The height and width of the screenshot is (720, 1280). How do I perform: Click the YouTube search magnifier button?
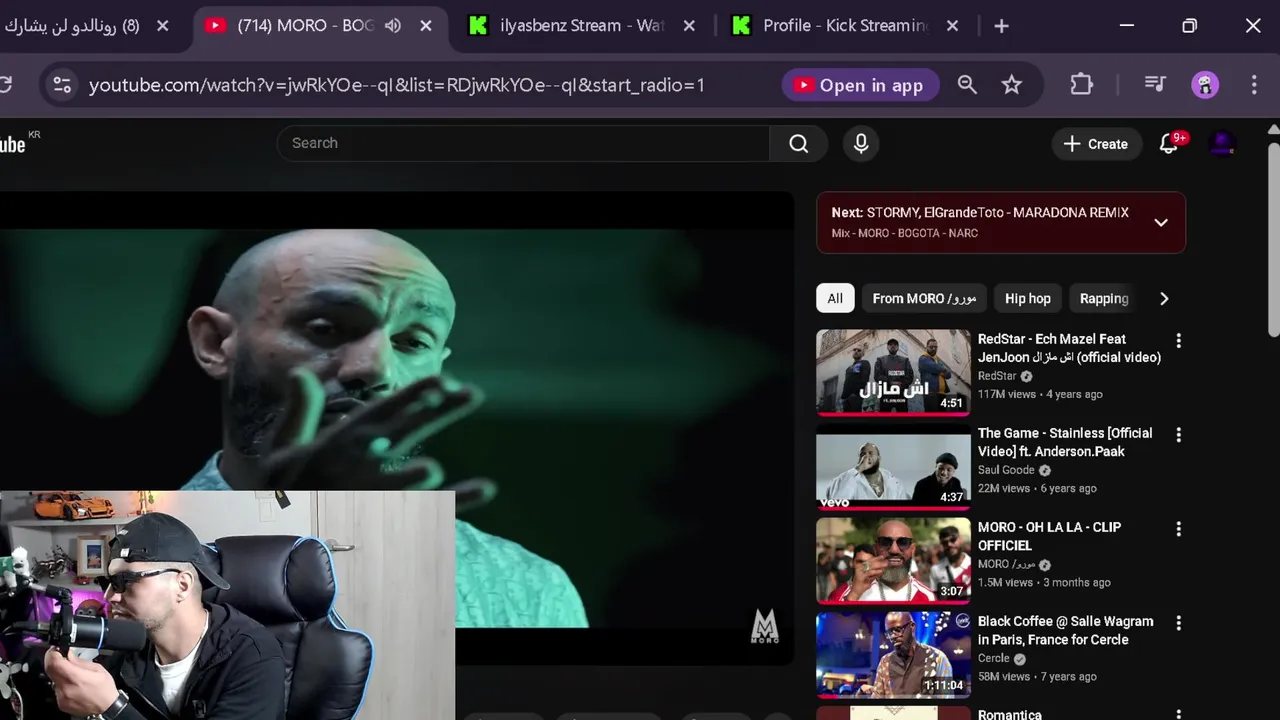coord(798,143)
